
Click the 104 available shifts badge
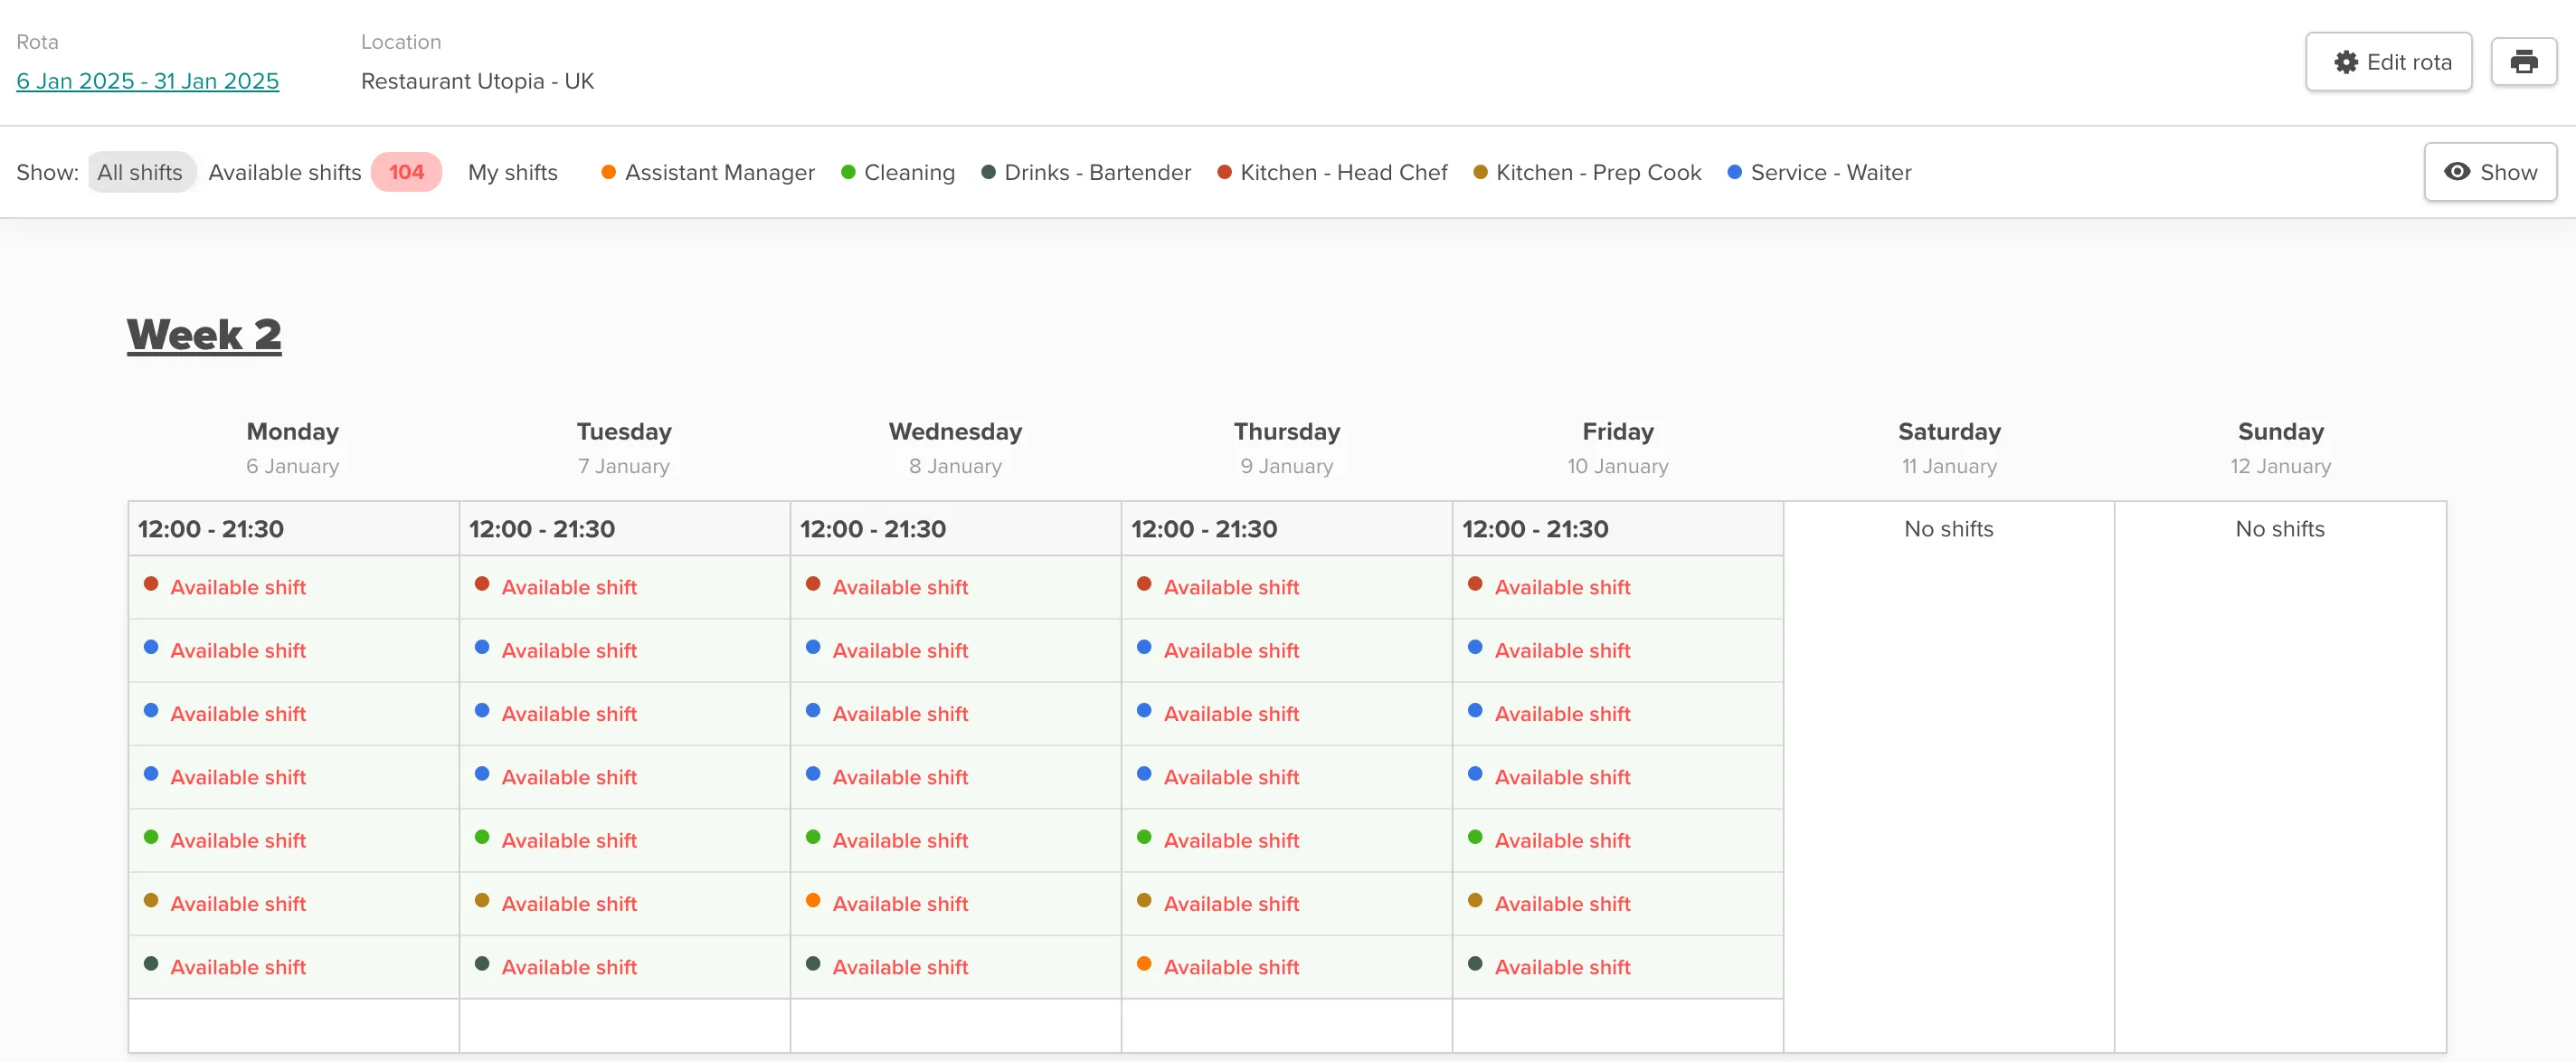tap(406, 171)
